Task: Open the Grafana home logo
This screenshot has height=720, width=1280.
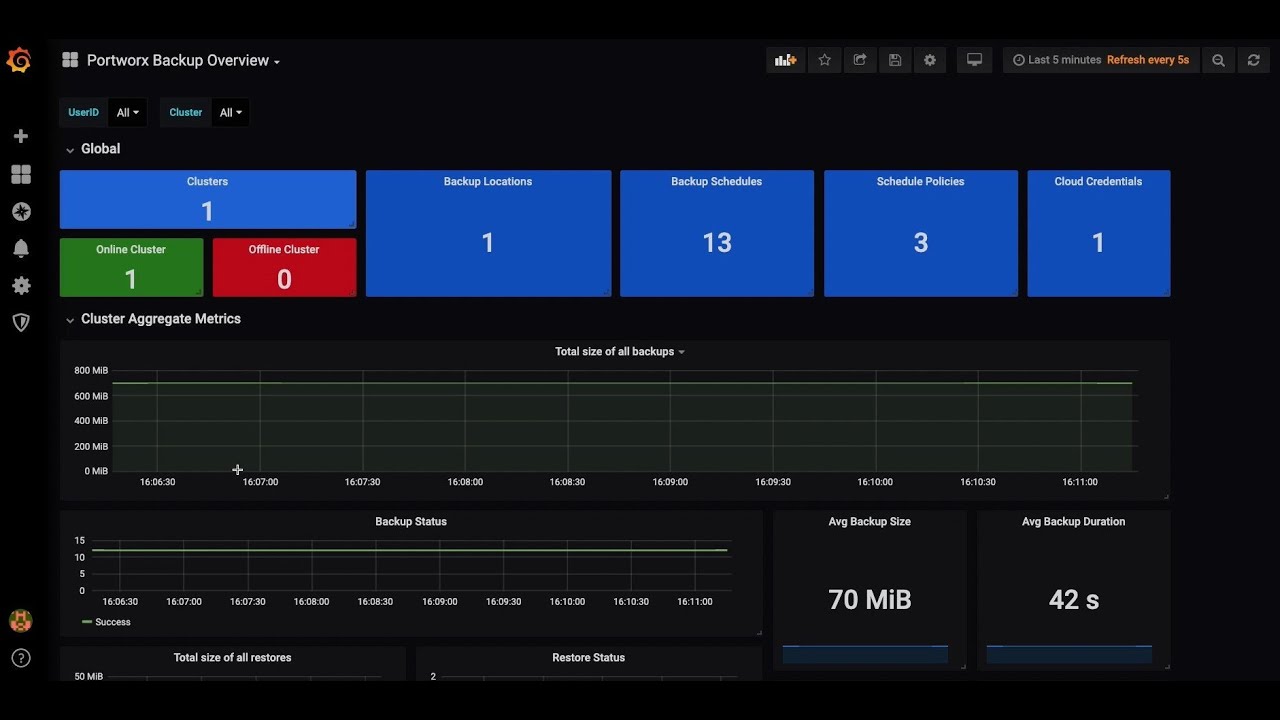Action: tap(19, 61)
